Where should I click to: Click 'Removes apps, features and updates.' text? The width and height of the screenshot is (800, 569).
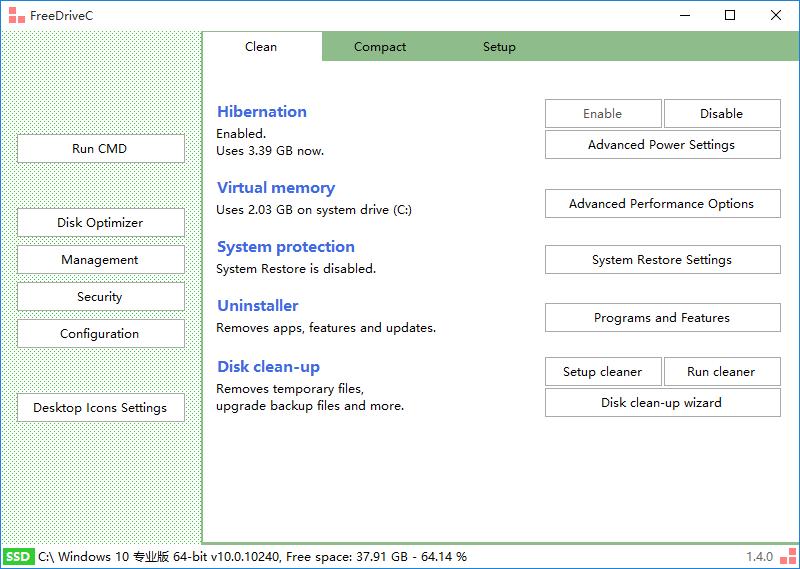(326, 328)
